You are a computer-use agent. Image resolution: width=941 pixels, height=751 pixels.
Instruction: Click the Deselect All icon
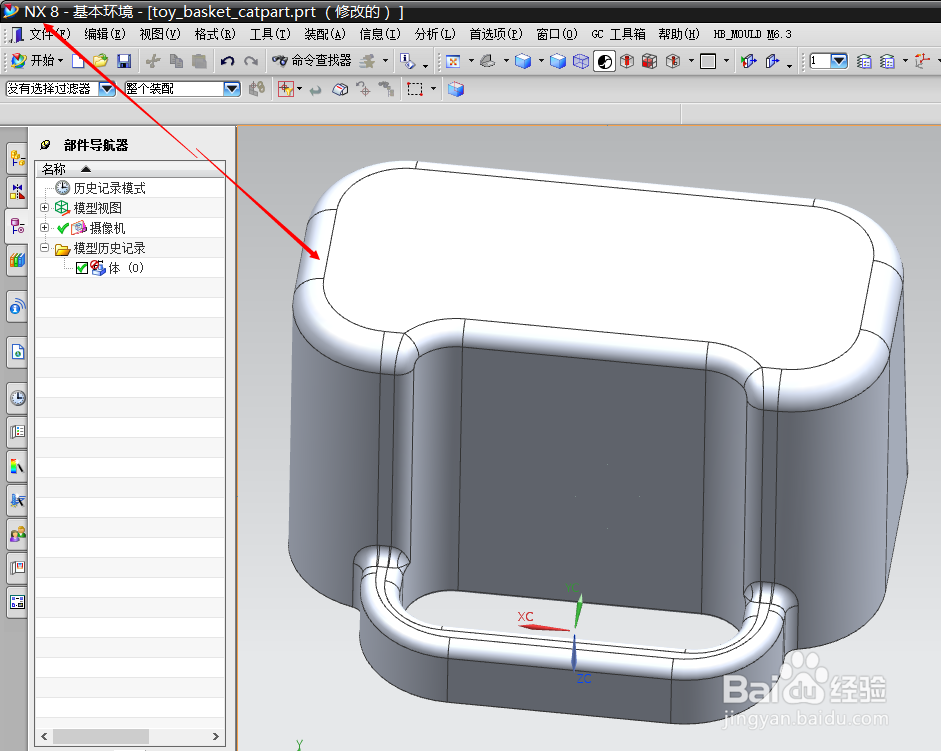coord(340,89)
